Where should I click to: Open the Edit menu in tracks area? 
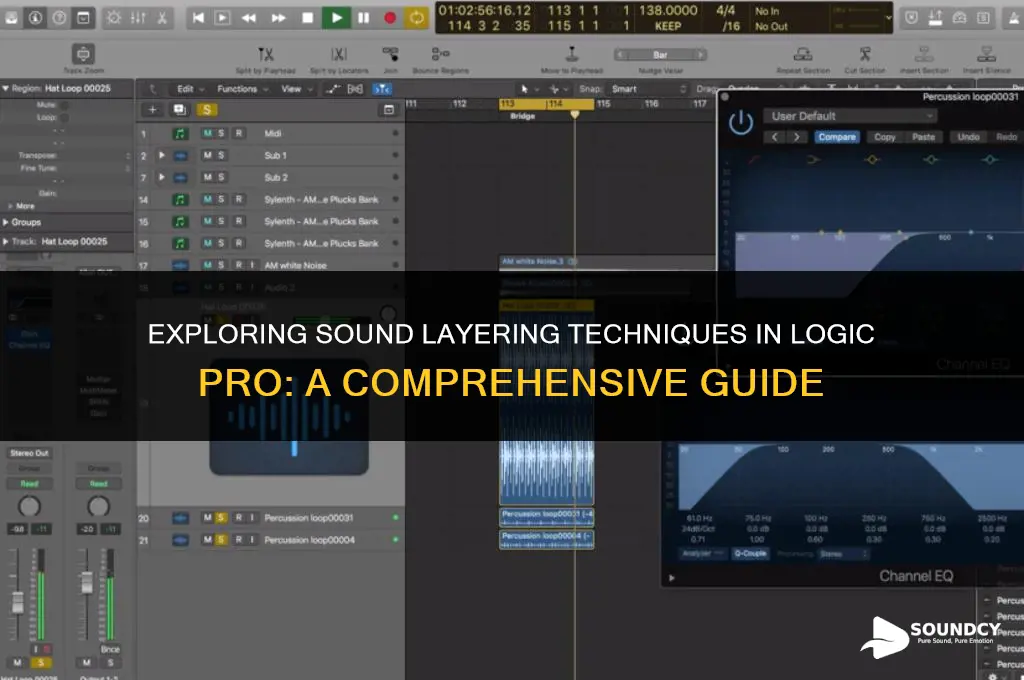tap(190, 89)
